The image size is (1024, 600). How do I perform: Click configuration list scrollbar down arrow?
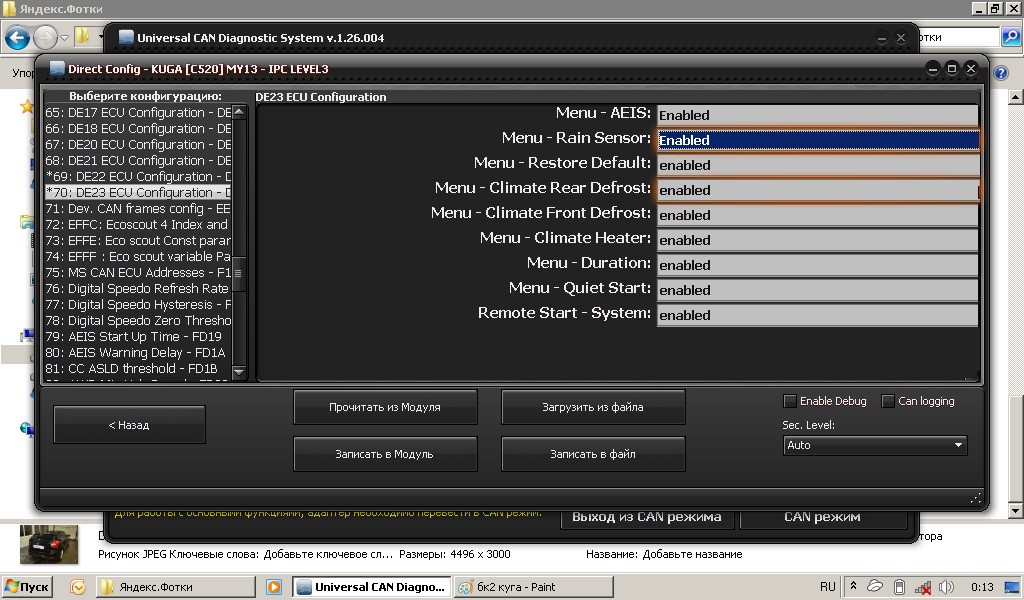(x=239, y=371)
